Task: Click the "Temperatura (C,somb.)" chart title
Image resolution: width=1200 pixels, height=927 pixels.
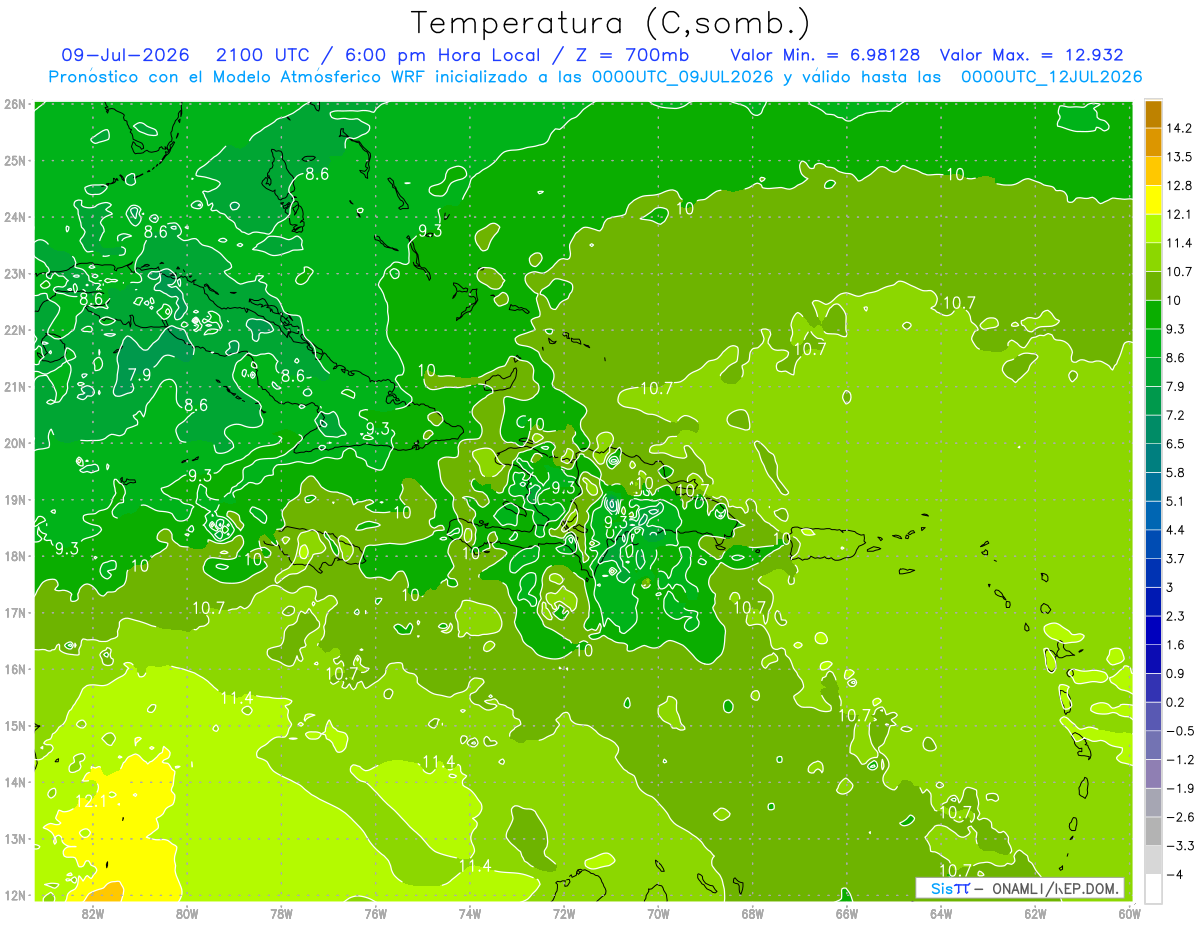Action: click(610, 23)
